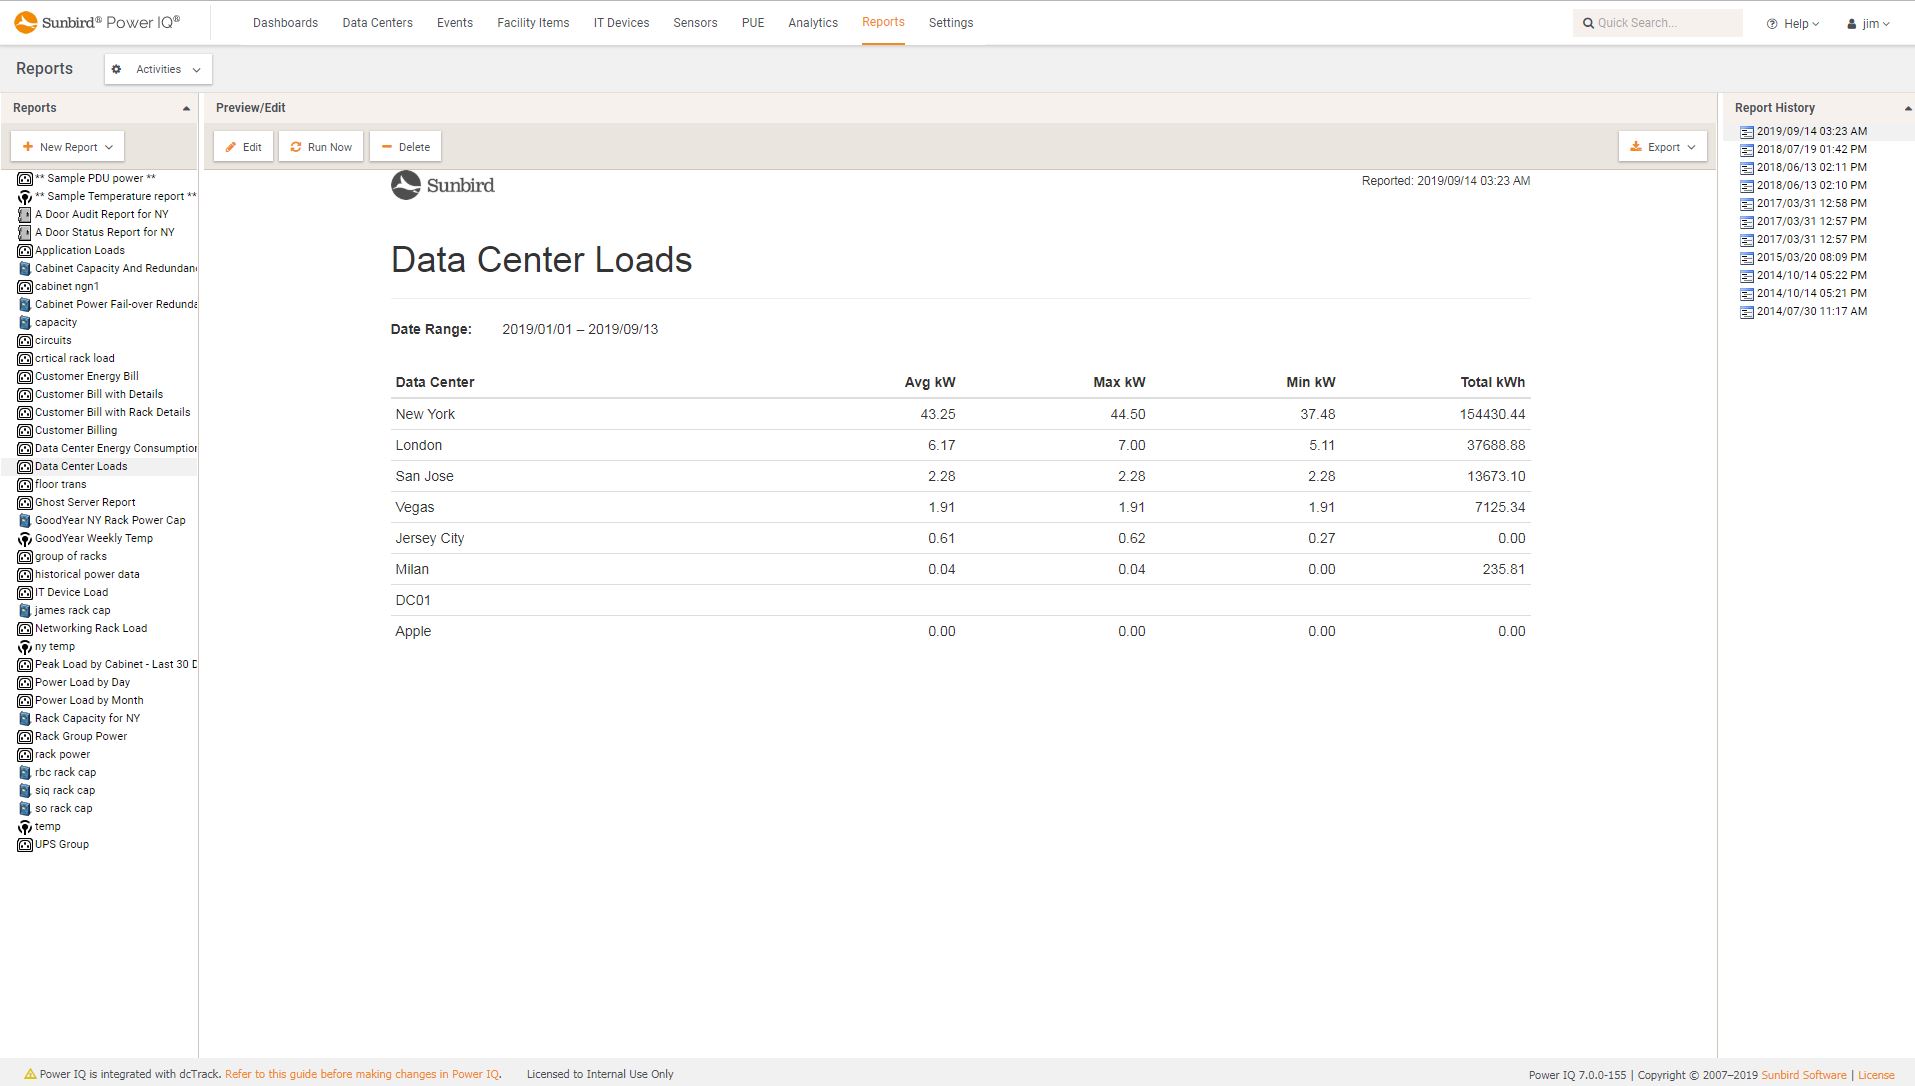Click inside the Quick Search field
This screenshot has height=1086, width=1915.
[x=1660, y=22]
